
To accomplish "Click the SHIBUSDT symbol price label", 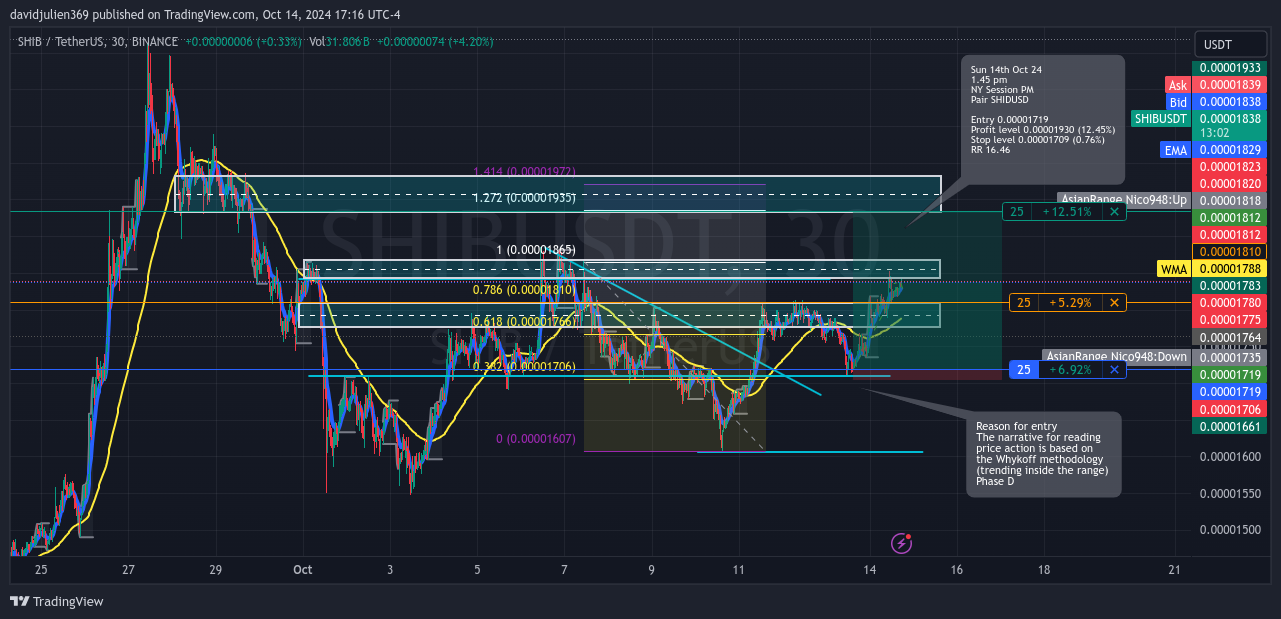I will (x=1161, y=118).
